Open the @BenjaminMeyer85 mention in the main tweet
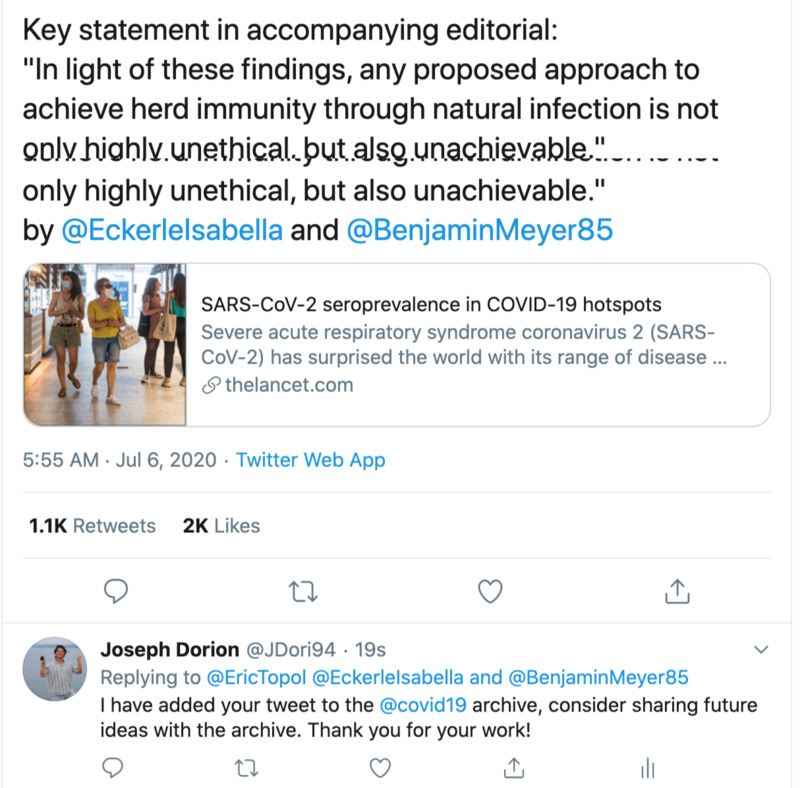Image resolution: width=800 pixels, height=788 pixels. pyautogui.click(x=479, y=231)
